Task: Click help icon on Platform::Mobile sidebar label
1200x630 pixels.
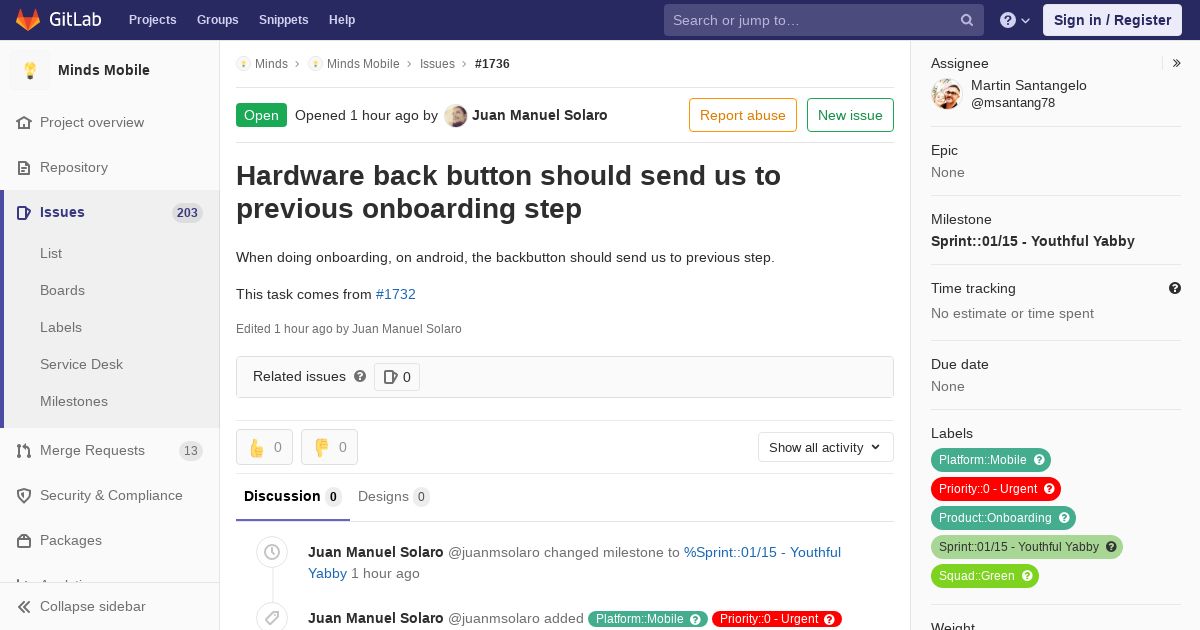Action: pos(1039,460)
